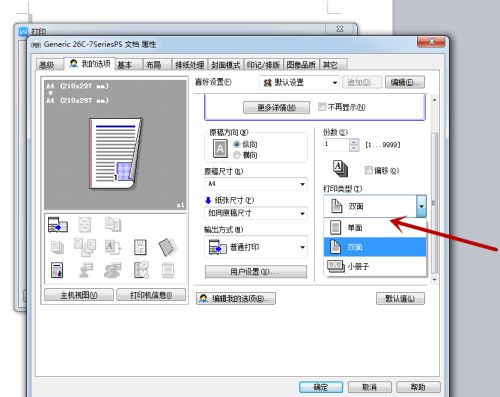Check the 不再显示 checkbox
Viewport: 500px width, 397px height.
[322, 107]
